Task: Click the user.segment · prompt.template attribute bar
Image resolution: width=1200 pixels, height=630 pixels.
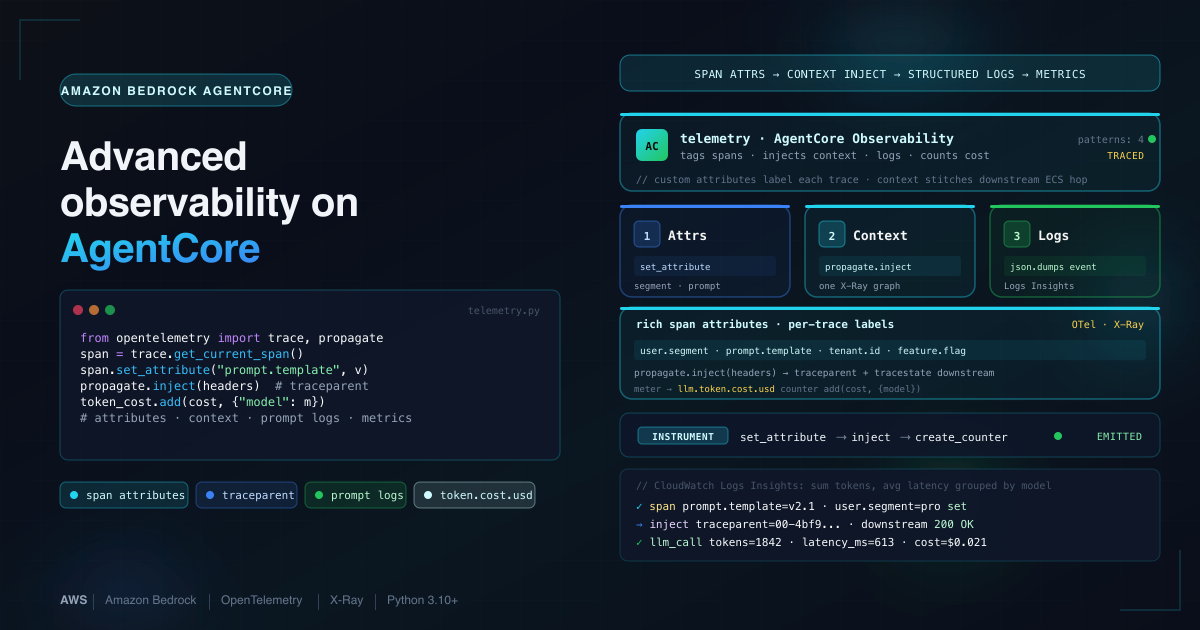Action: click(x=890, y=350)
